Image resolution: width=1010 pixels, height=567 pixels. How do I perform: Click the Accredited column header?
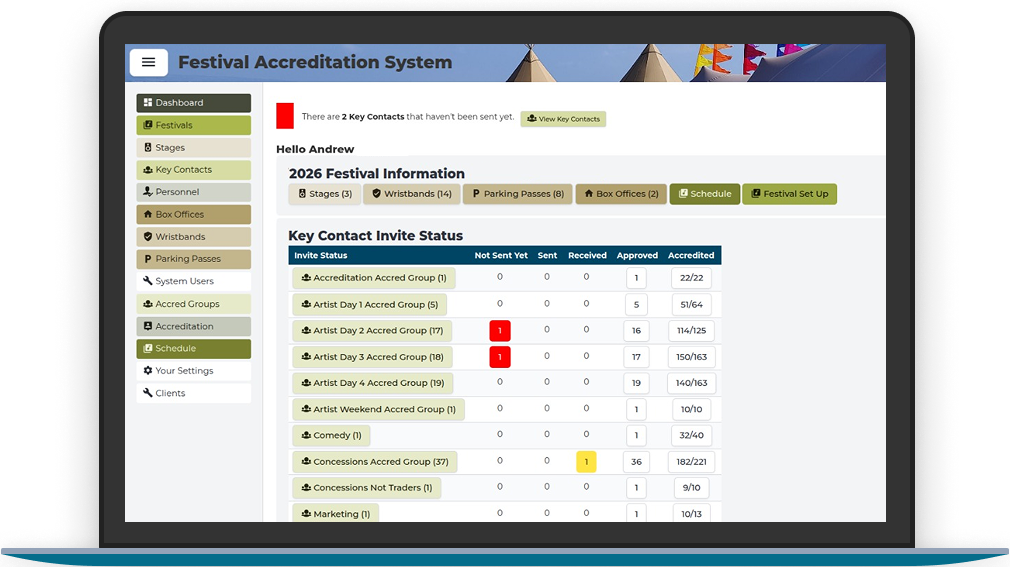691,255
